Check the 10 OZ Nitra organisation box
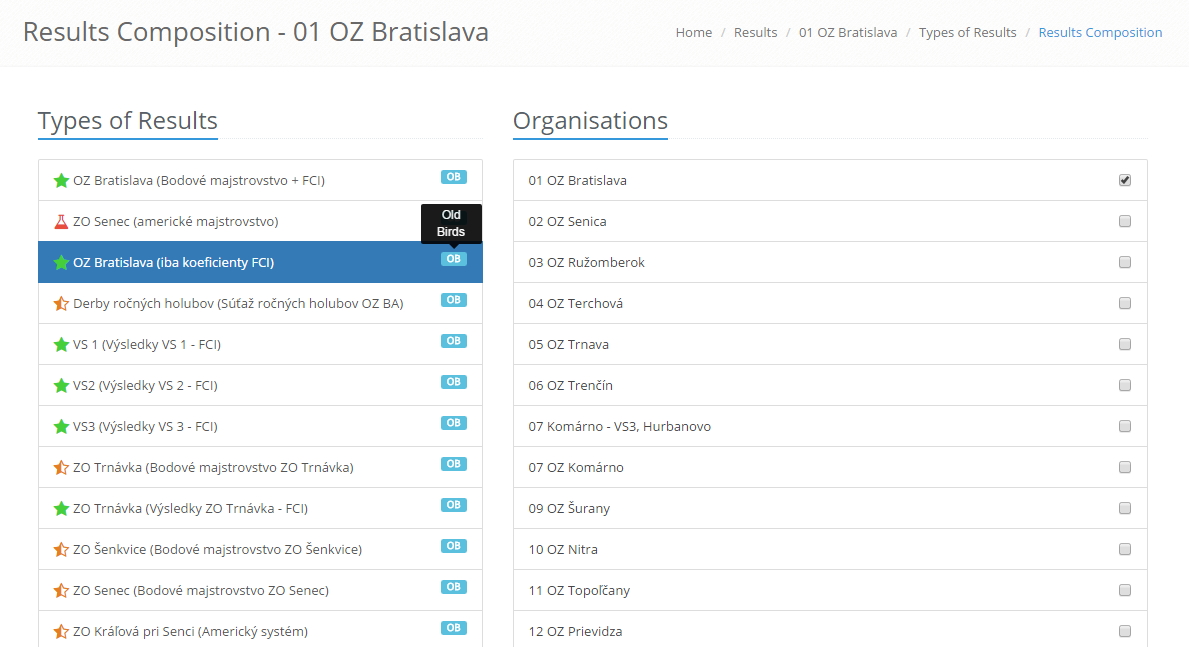The width and height of the screenshot is (1189, 647). 1125,550
